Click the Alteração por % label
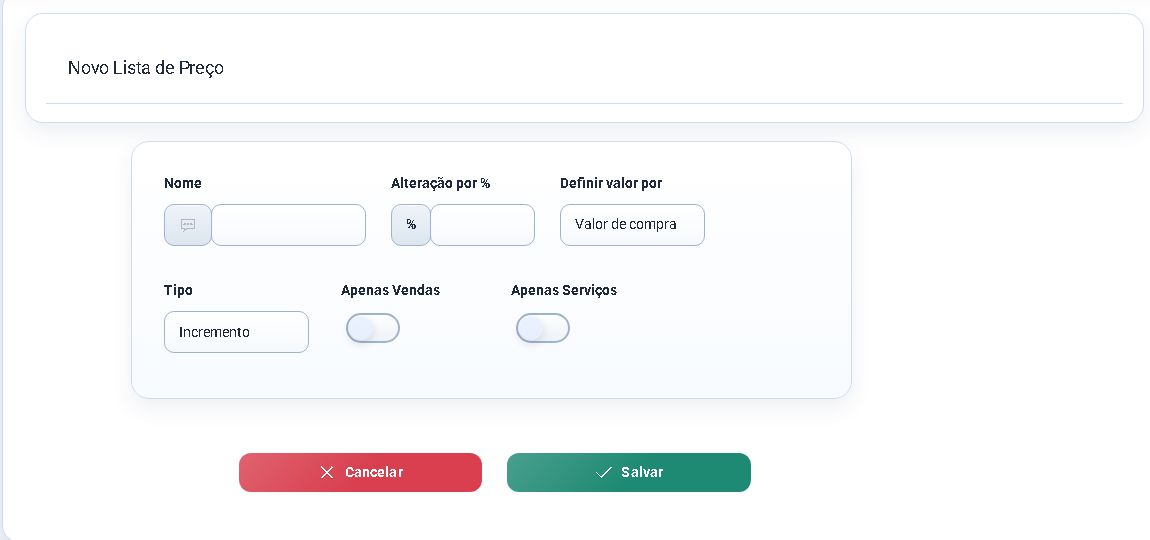Viewport: 1150px width, 540px height. 440,183
